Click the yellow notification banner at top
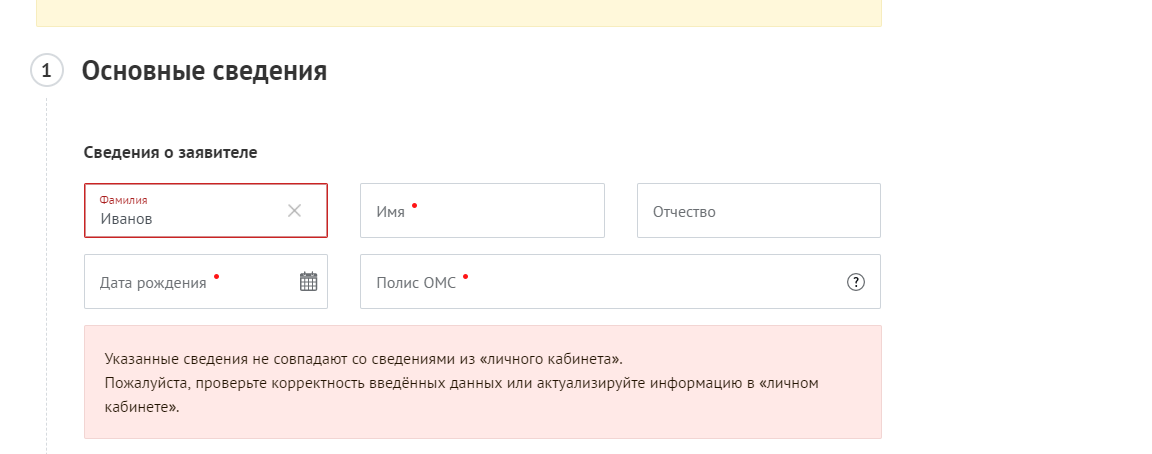1152x454 pixels. tap(458, 12)
